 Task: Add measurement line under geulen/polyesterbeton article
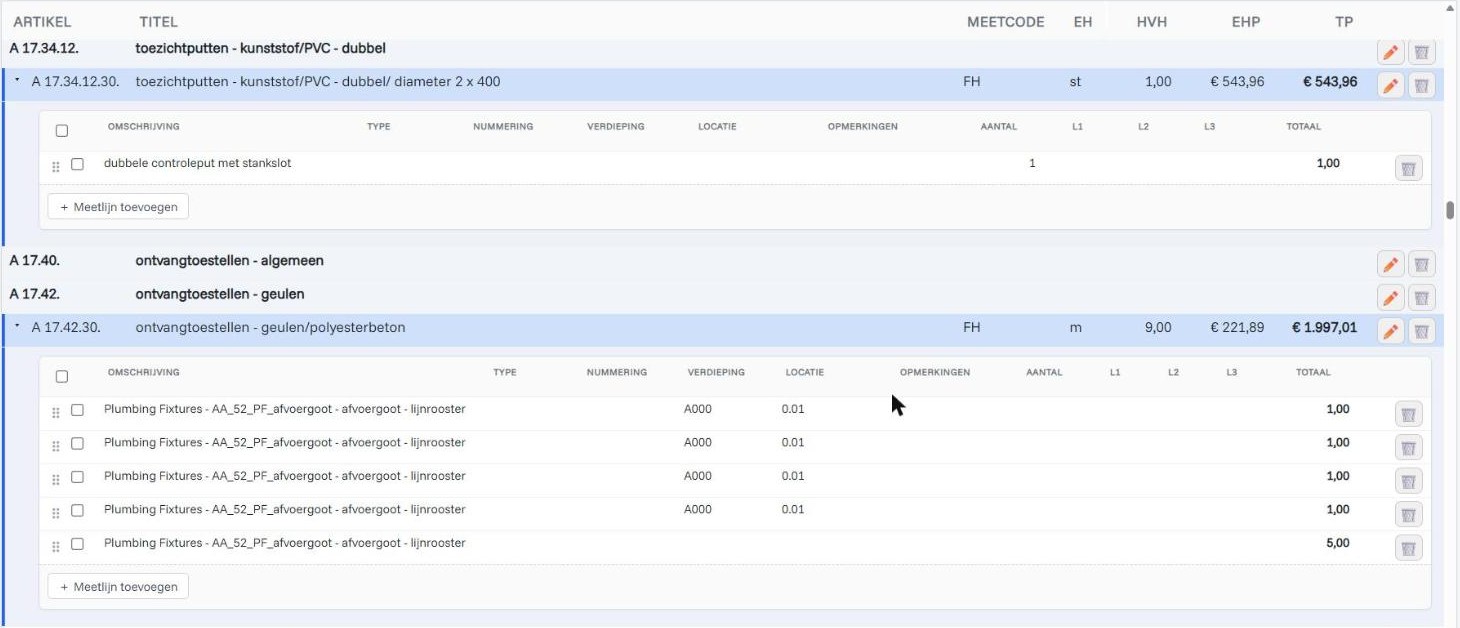pos(118,587)
